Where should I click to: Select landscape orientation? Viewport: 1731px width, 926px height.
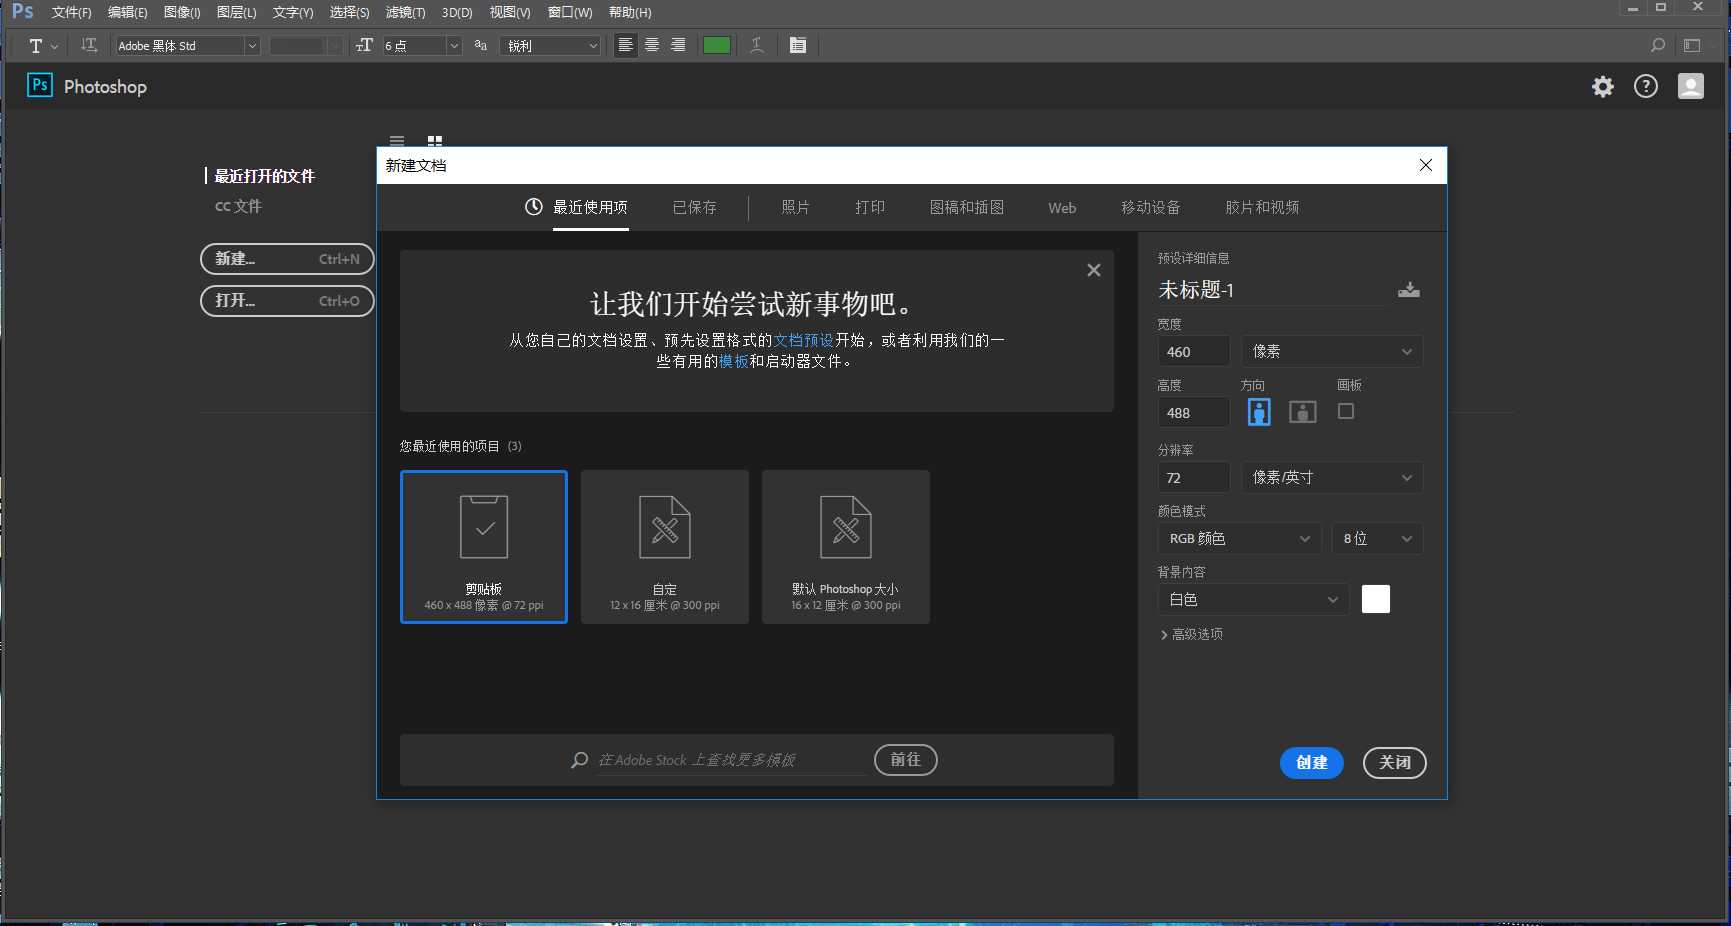[1302, 412]
